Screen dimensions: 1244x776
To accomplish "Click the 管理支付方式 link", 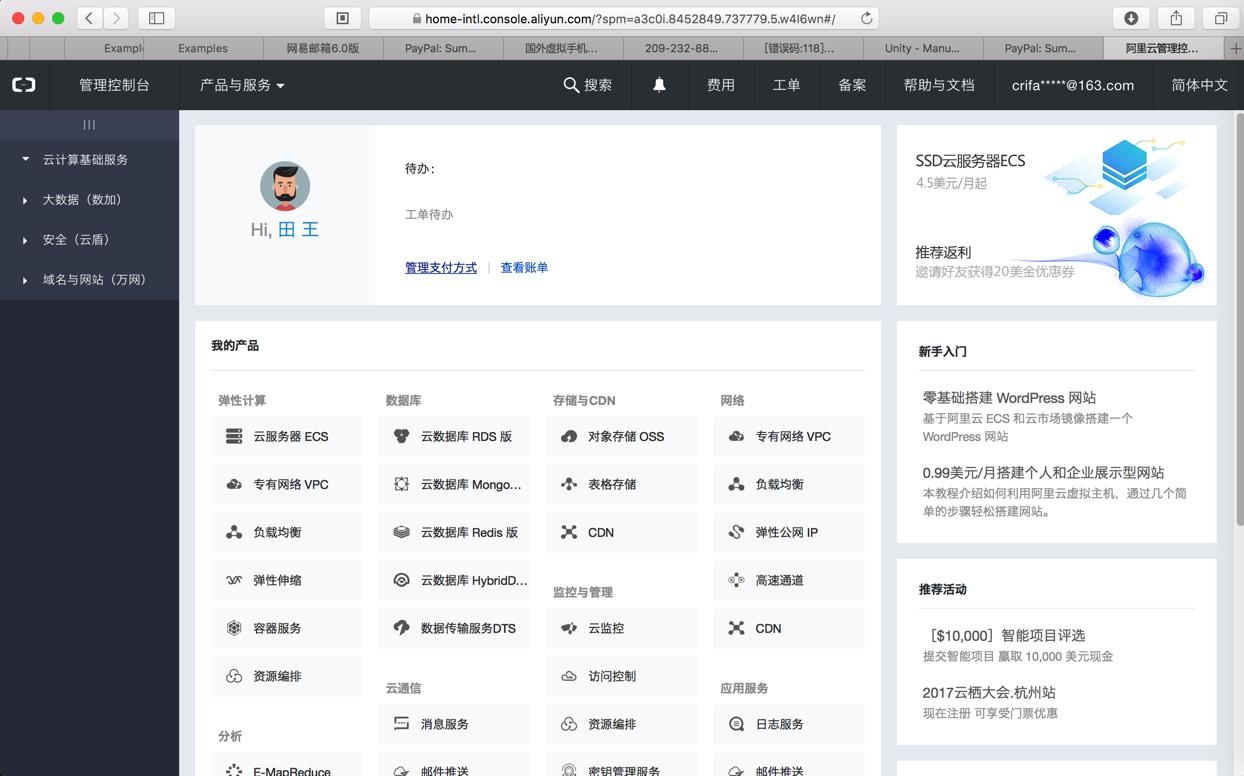I will coord(440,268).
